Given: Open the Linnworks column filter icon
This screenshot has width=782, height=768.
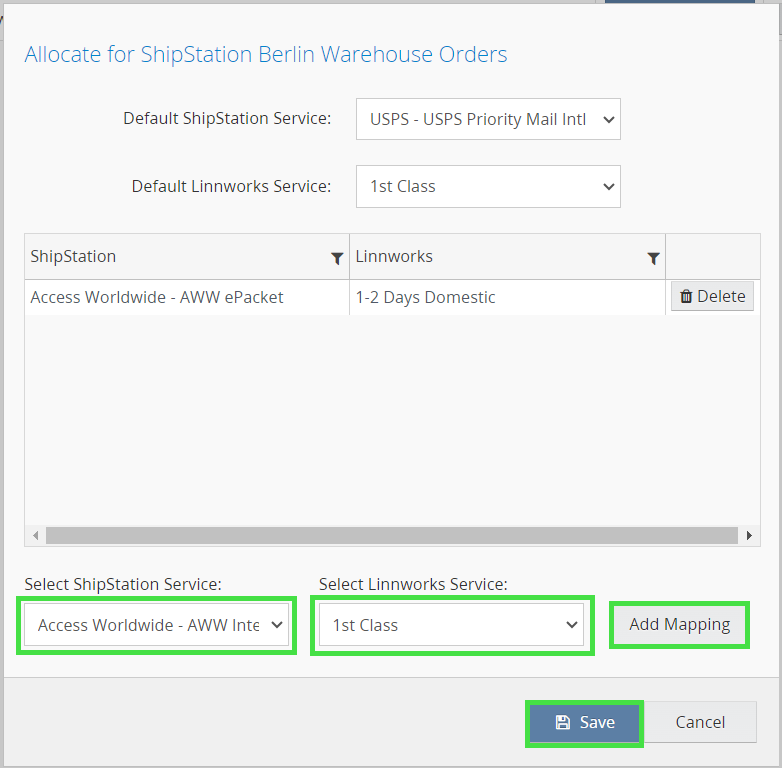Looking at the screenshot, I should [653, 258].
